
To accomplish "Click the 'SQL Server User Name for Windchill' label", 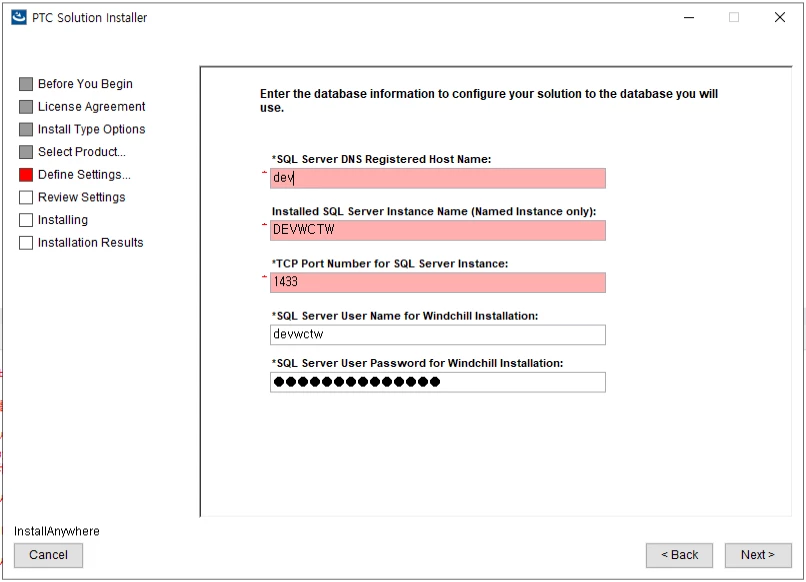I will pos(405,316).
